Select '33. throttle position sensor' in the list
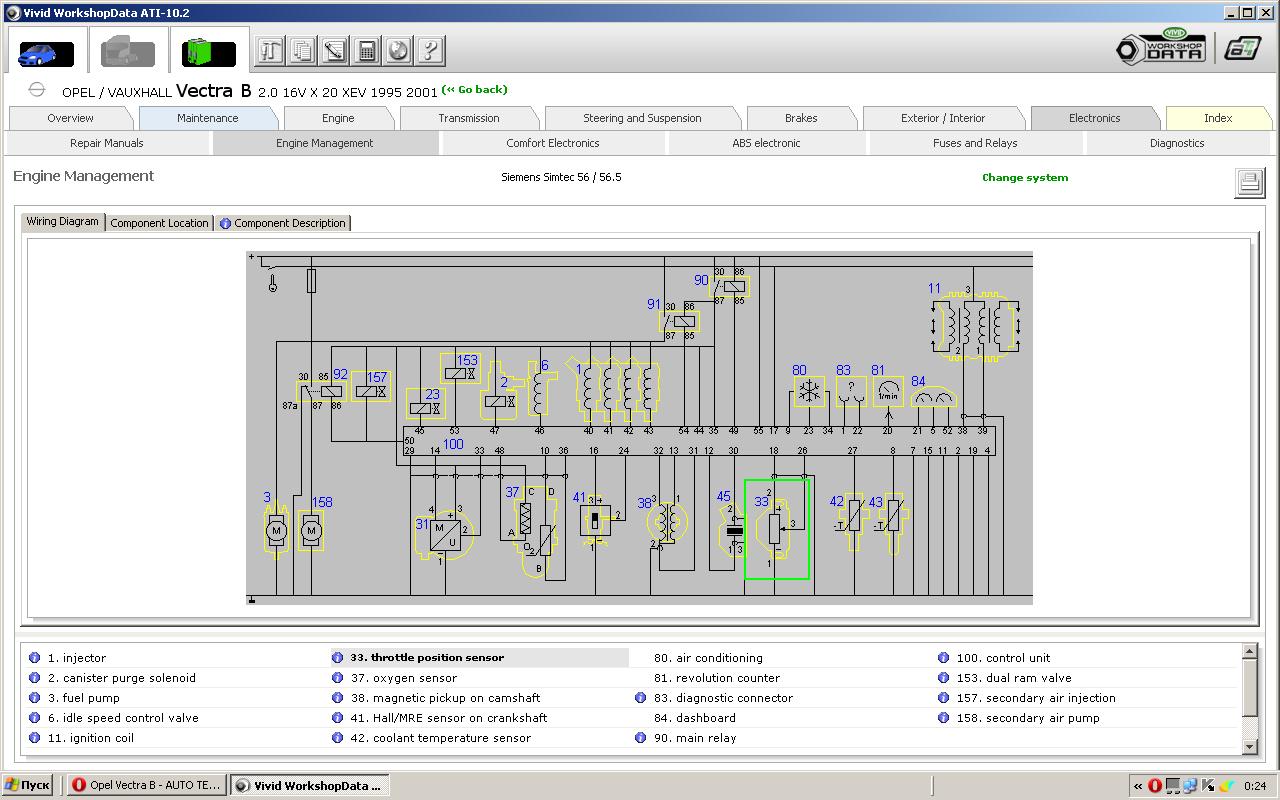 [x=480, y=658]
